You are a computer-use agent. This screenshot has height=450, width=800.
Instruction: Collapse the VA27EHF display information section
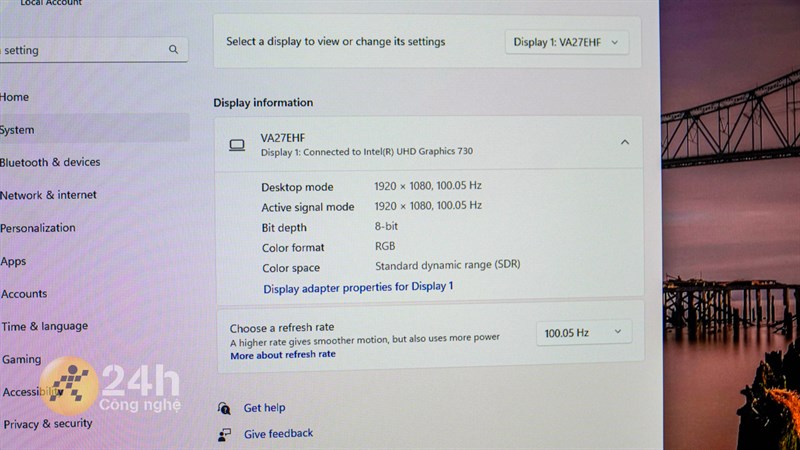(624, 142)
